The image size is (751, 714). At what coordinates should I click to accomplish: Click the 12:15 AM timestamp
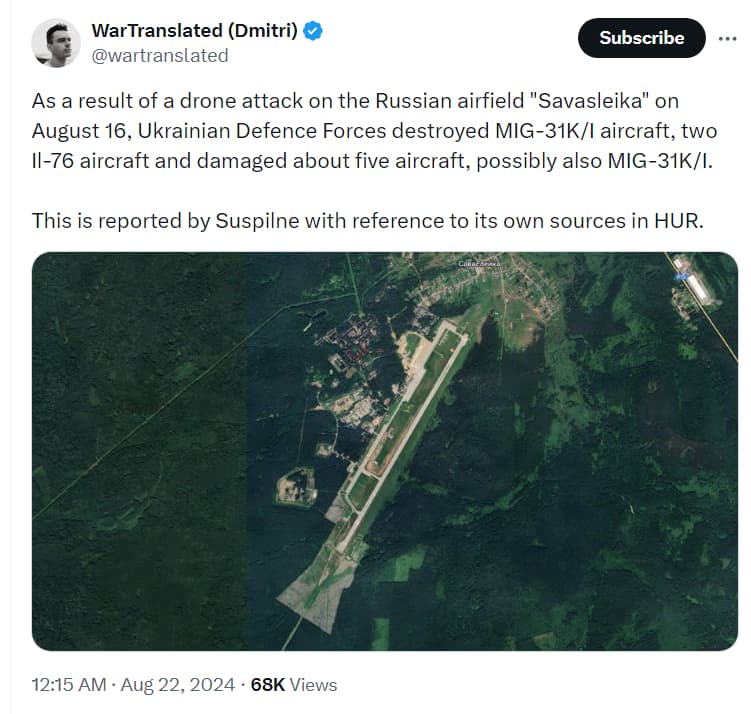coord(69,685)
